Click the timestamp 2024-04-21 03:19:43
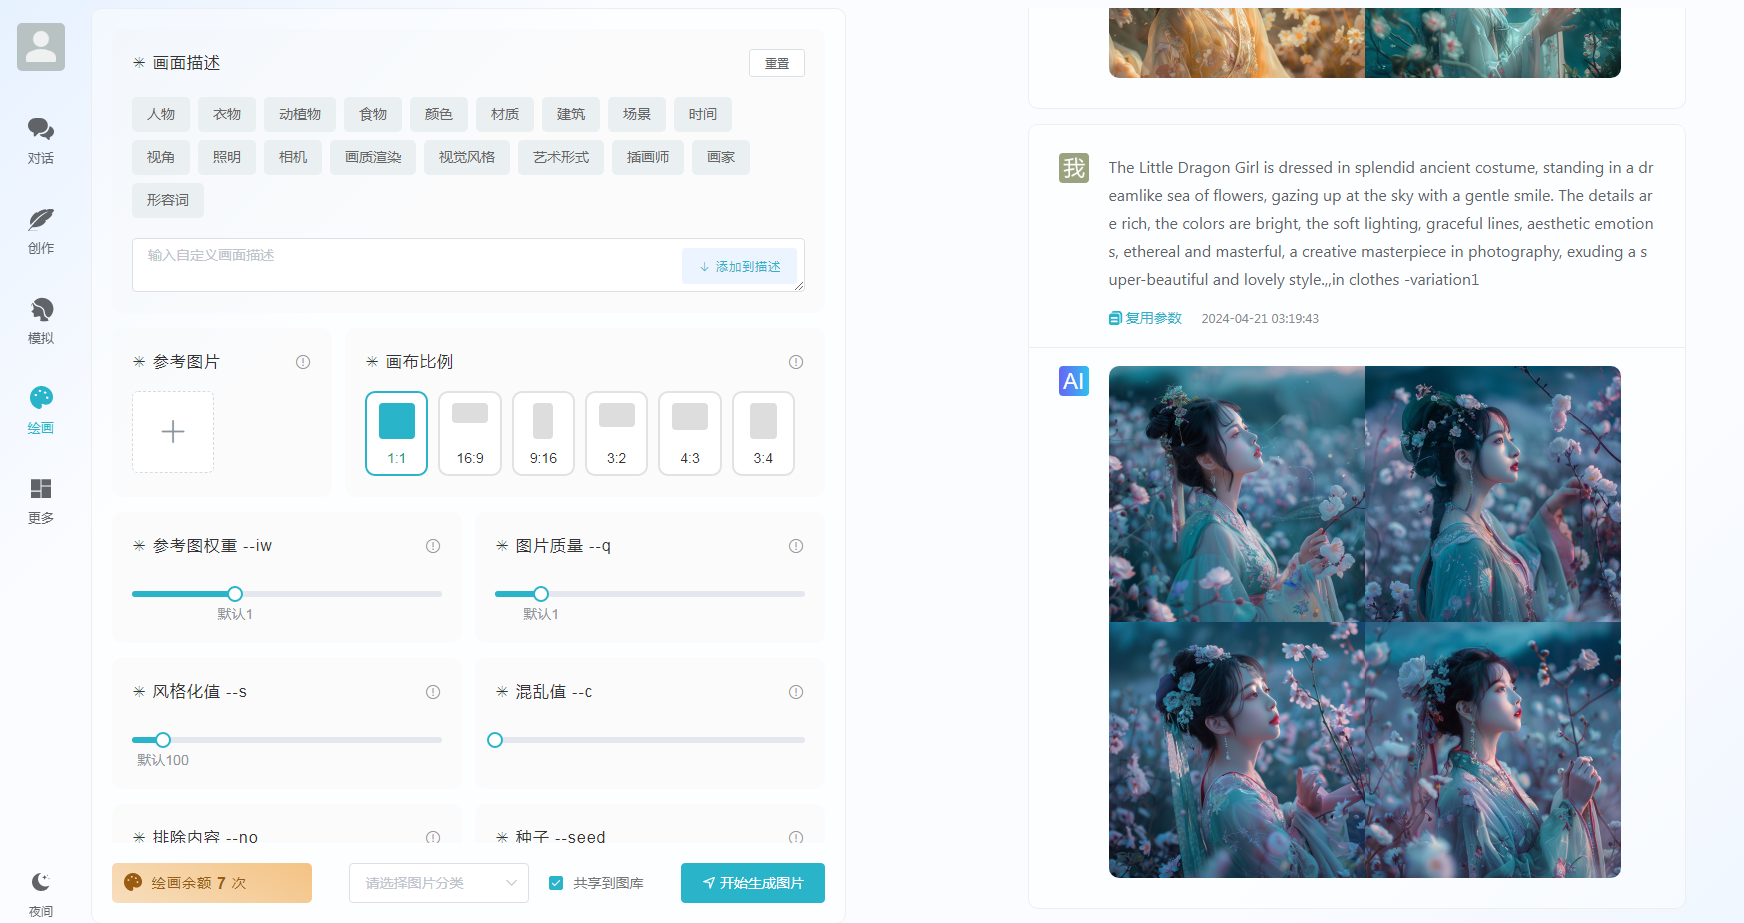Viewport: 1744px width, 923px height. 1260,319
